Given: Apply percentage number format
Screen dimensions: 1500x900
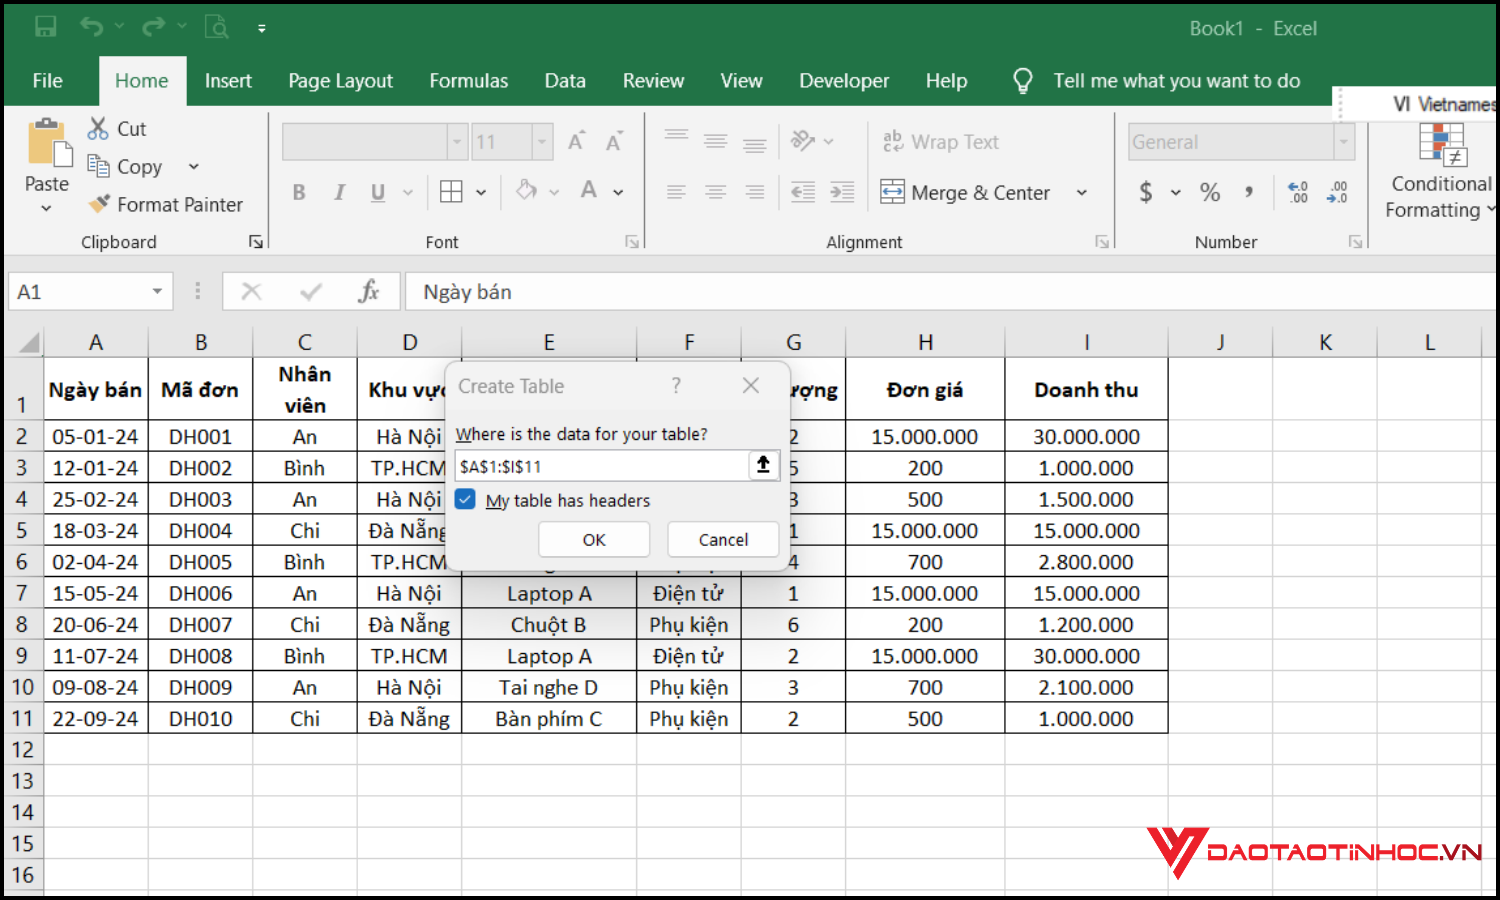Looking at the screenshot, I should 1209,192.
